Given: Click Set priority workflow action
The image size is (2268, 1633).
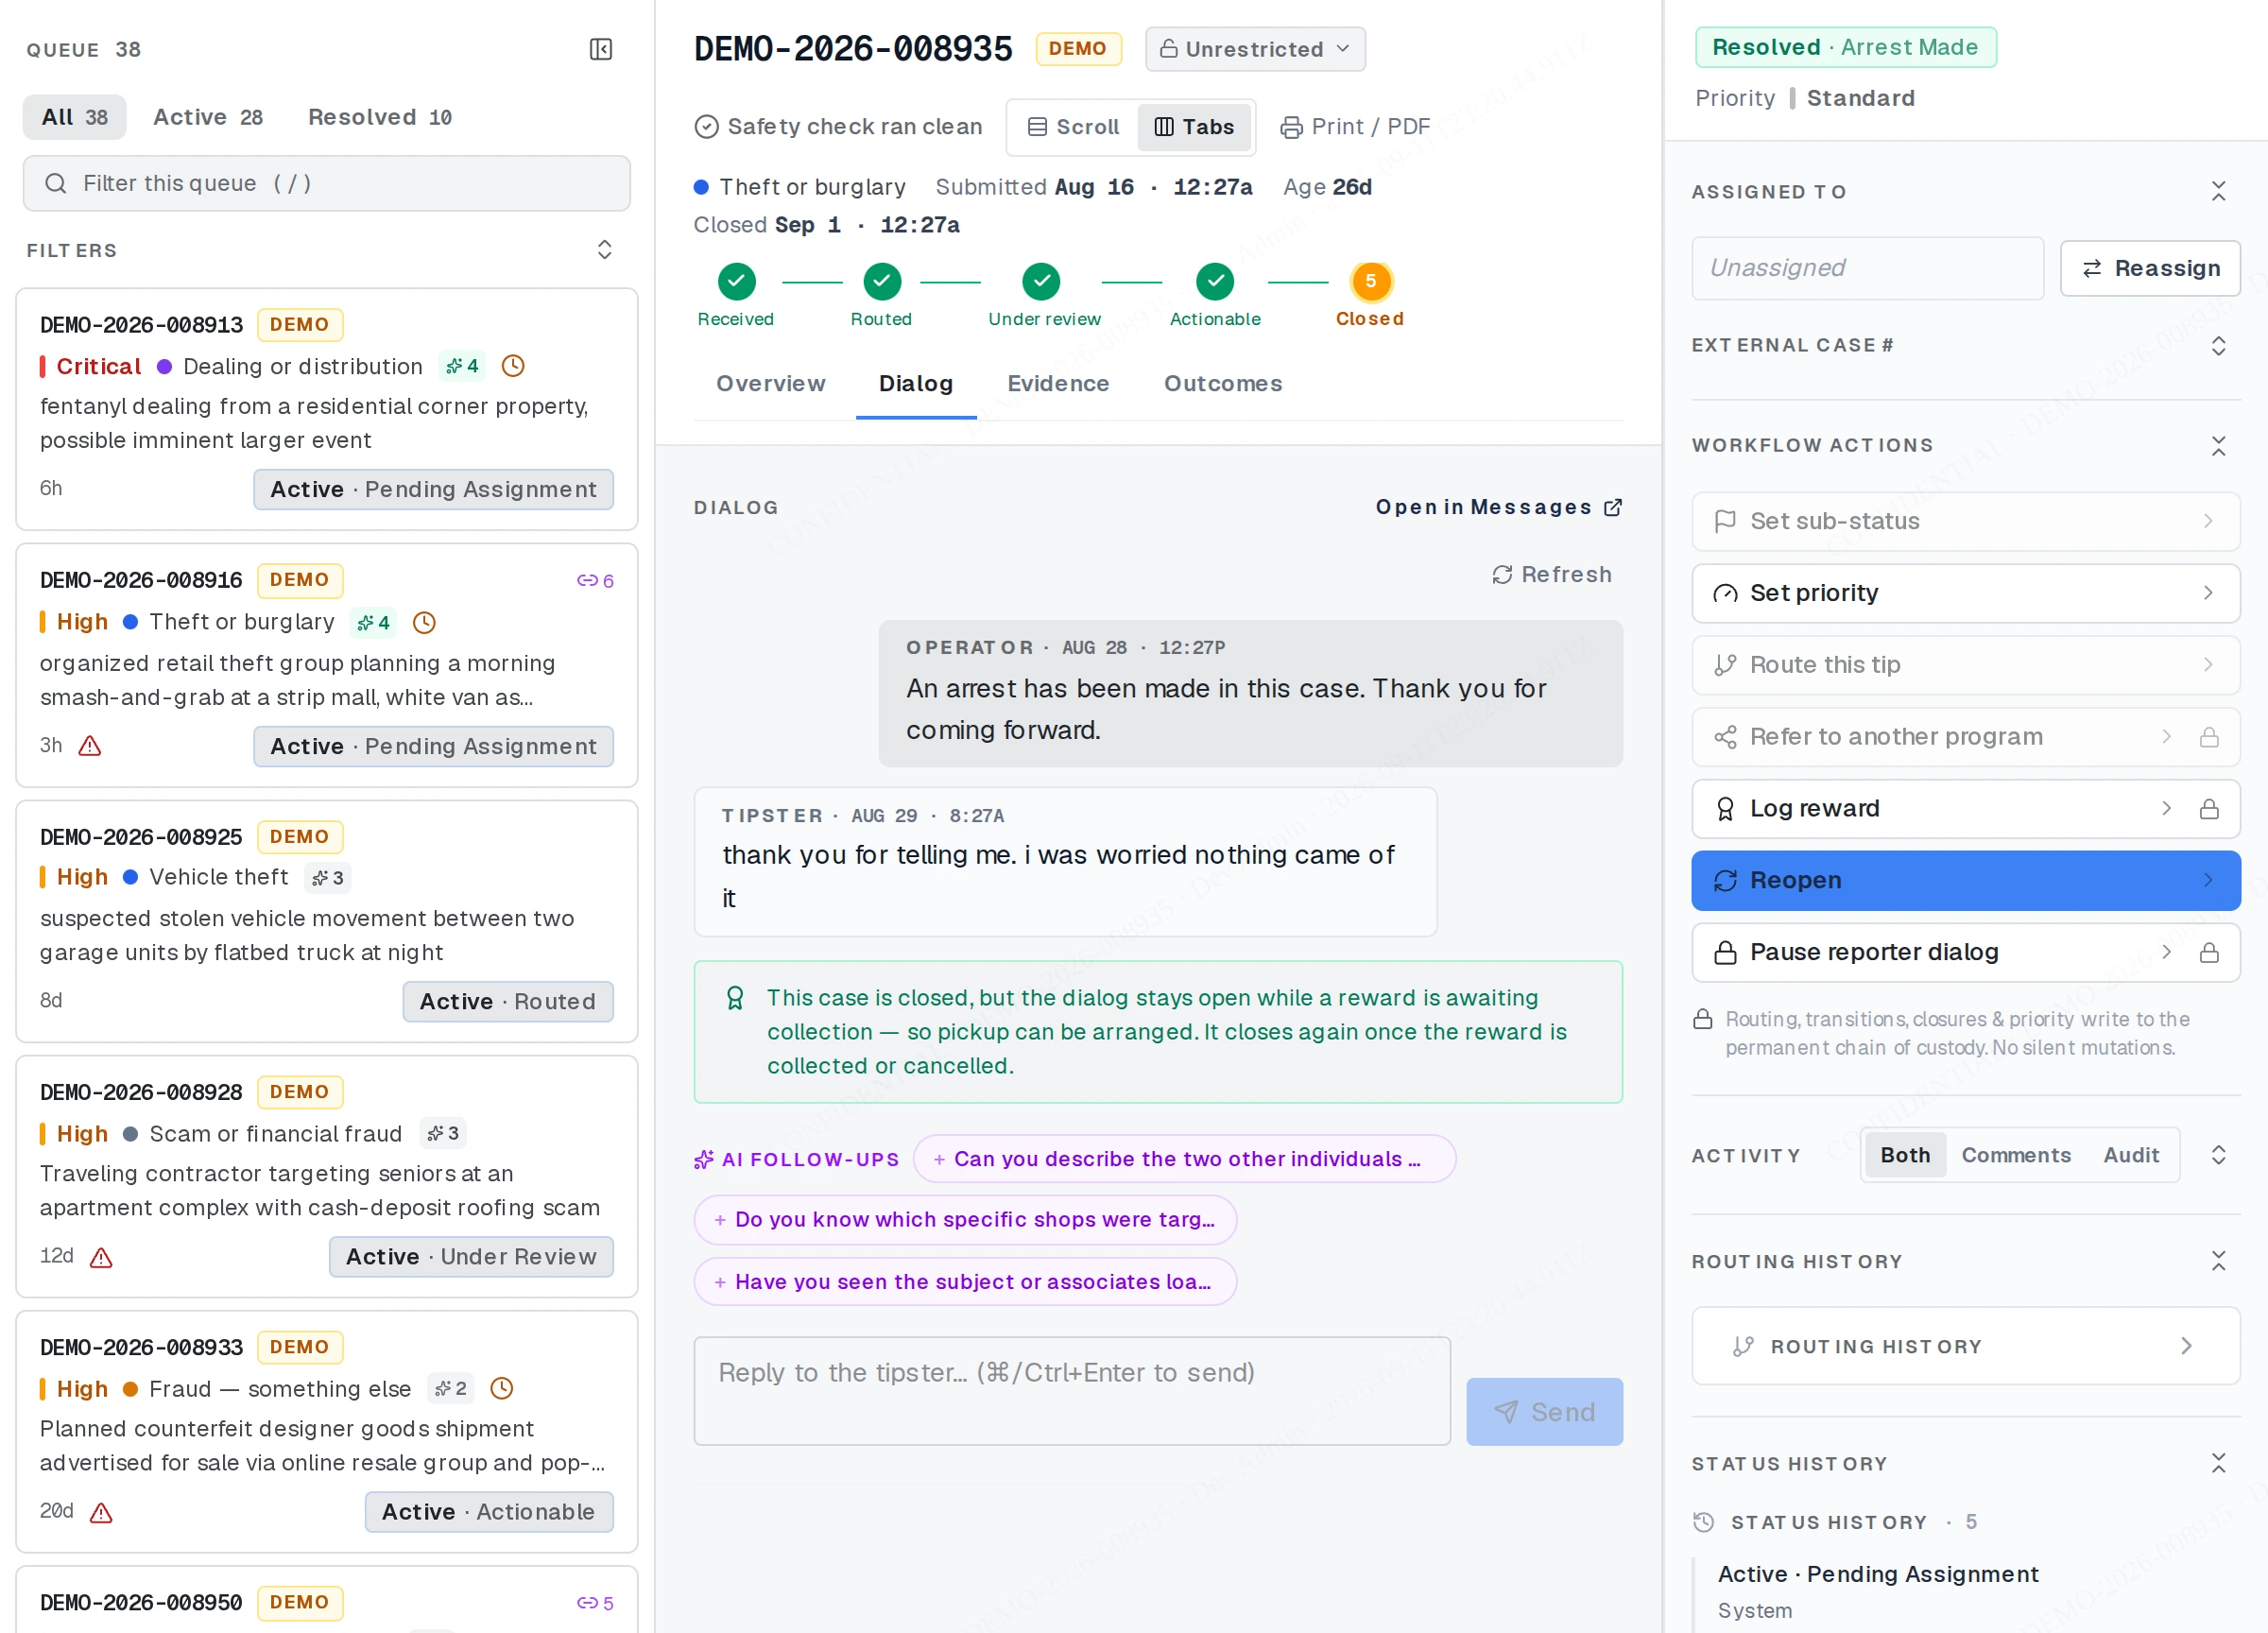Looking at the screenshot, I should coord(1965,594).
